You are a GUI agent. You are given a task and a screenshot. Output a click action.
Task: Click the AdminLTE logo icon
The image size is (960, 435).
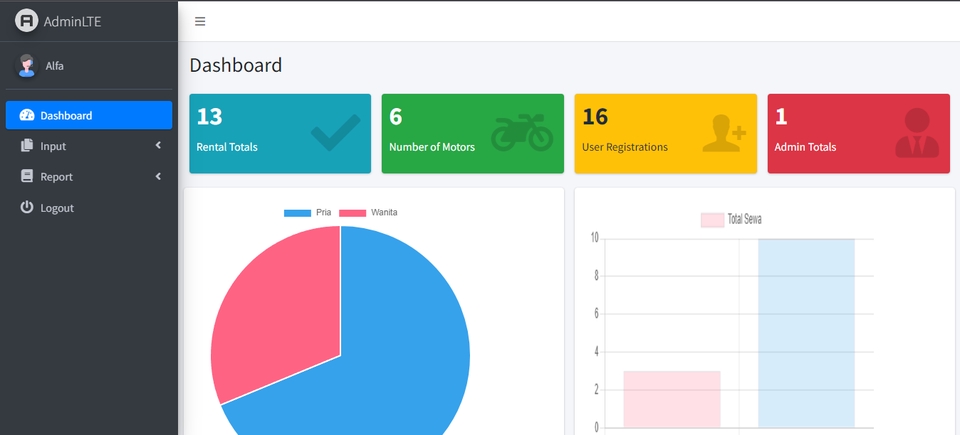[26, 21]
